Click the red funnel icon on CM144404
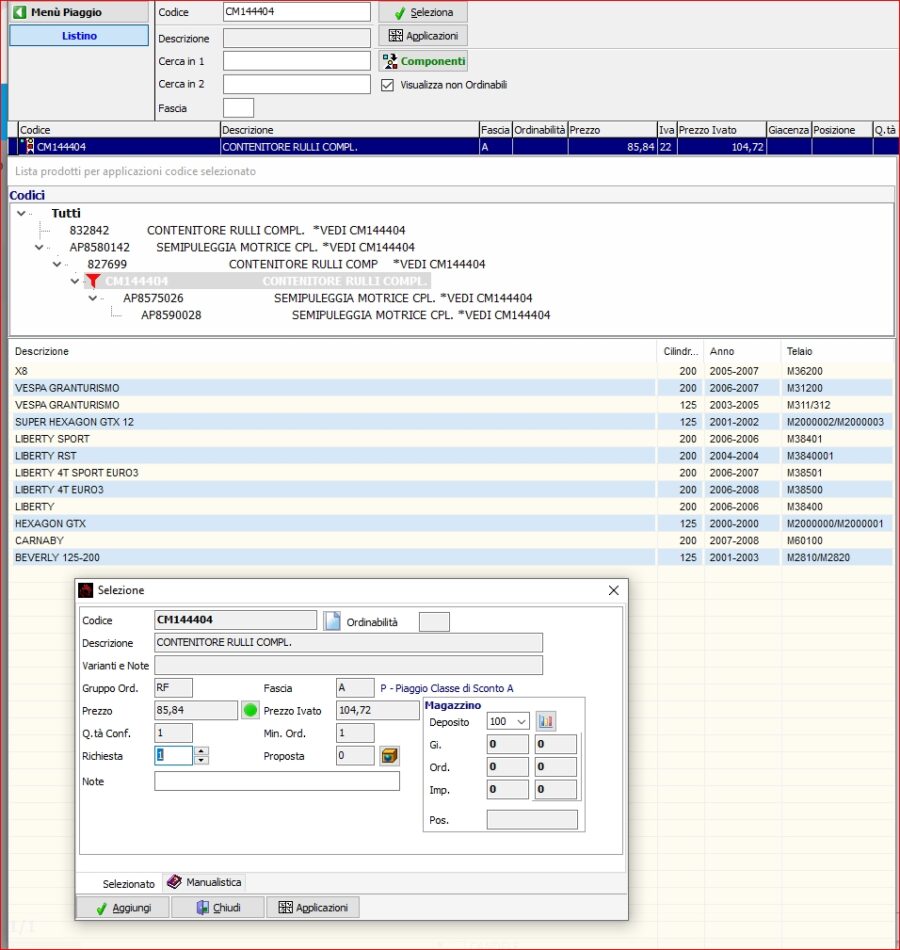The width and height of the screenshot is (900, 950). point(93,282)
